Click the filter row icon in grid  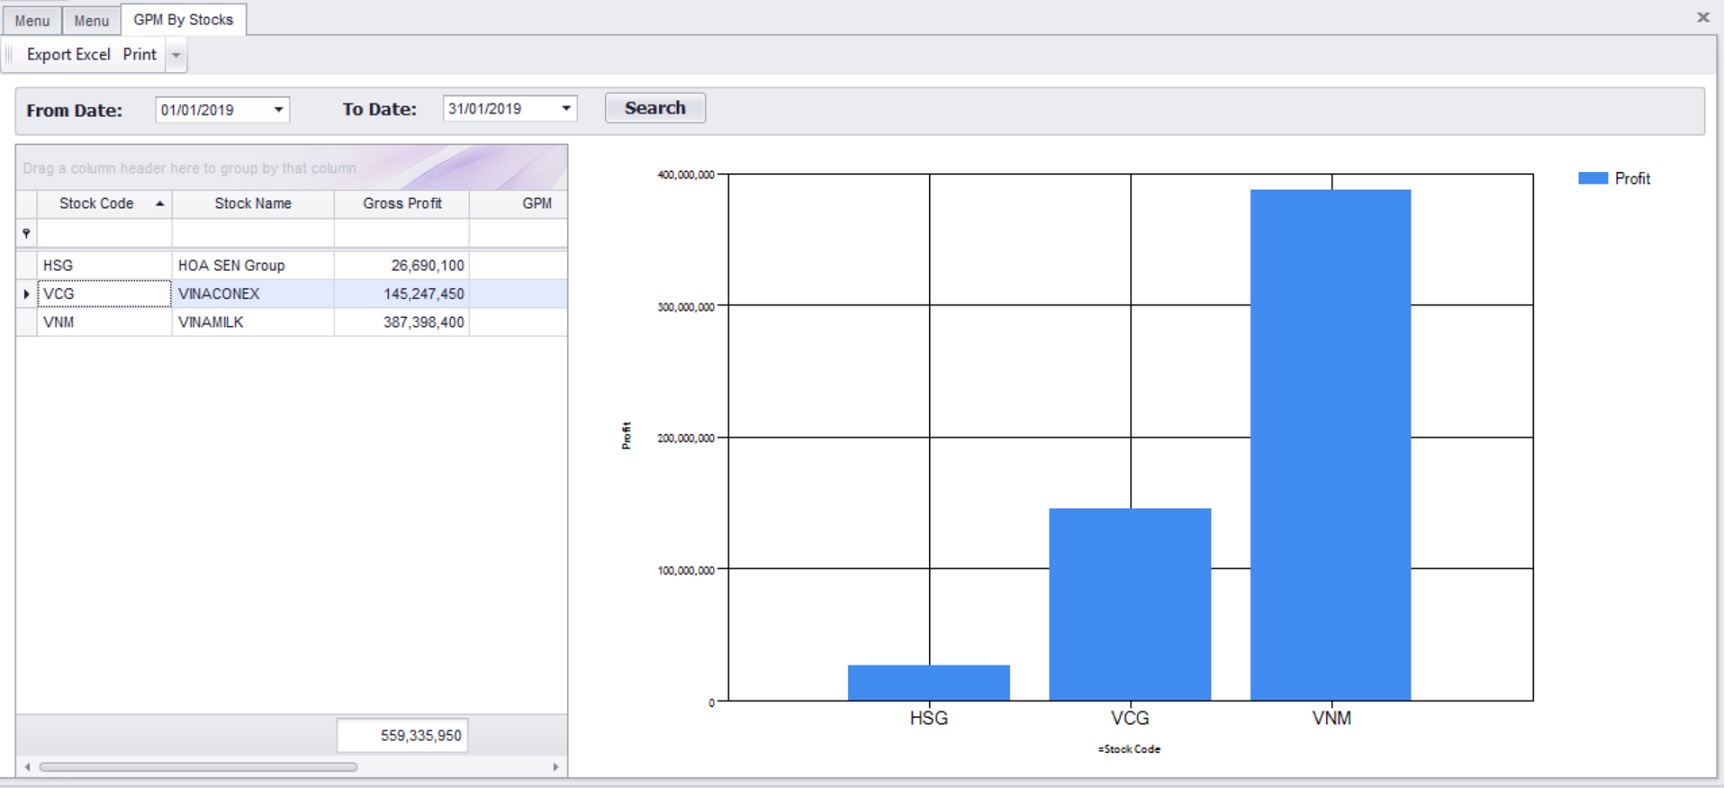pos(26,233)
